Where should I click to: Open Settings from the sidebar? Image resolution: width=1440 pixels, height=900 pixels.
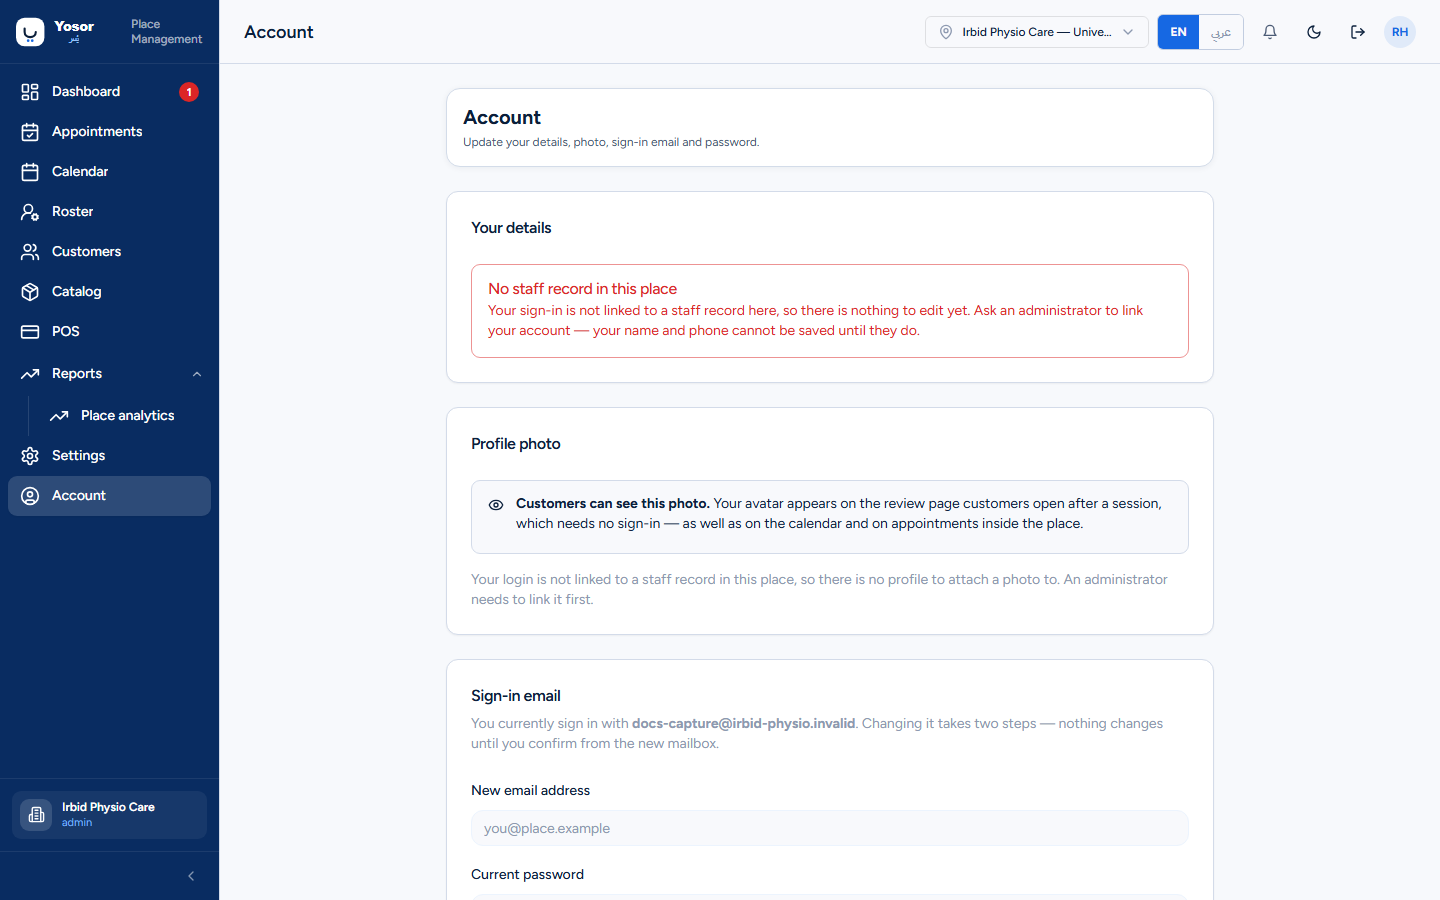point(109,456)
